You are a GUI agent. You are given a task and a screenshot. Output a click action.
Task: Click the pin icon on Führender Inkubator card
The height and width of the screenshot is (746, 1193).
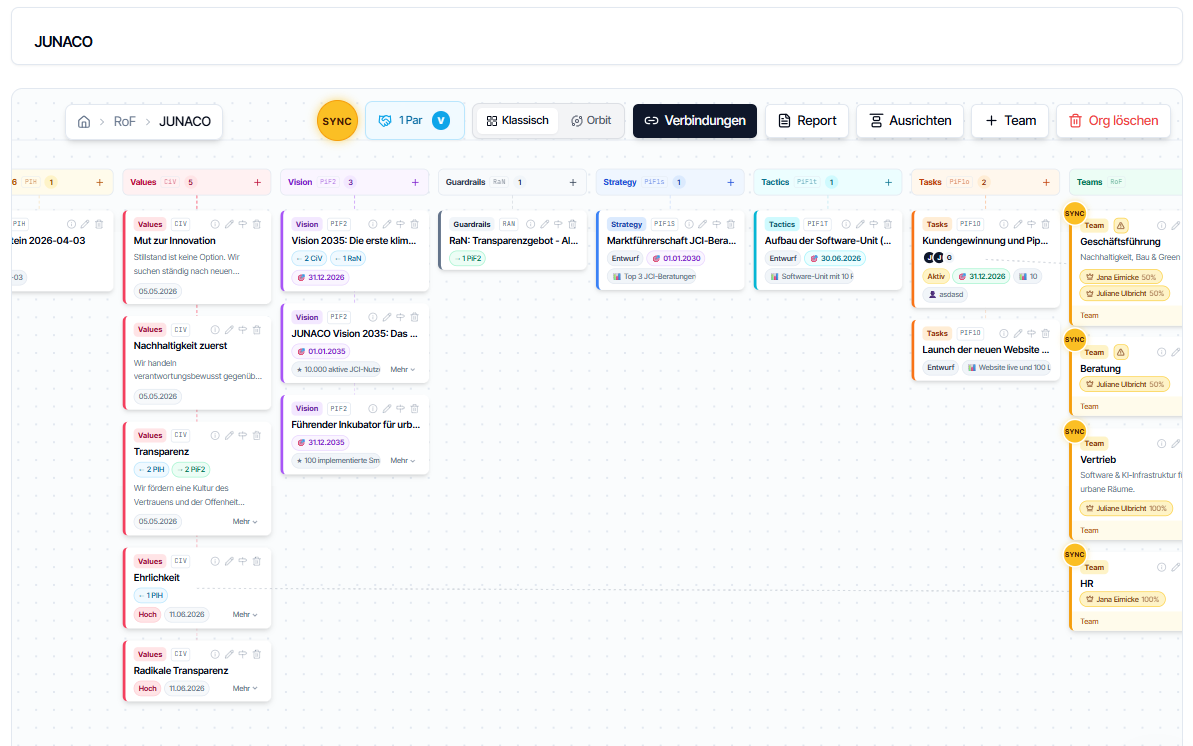tap(400, 409)
